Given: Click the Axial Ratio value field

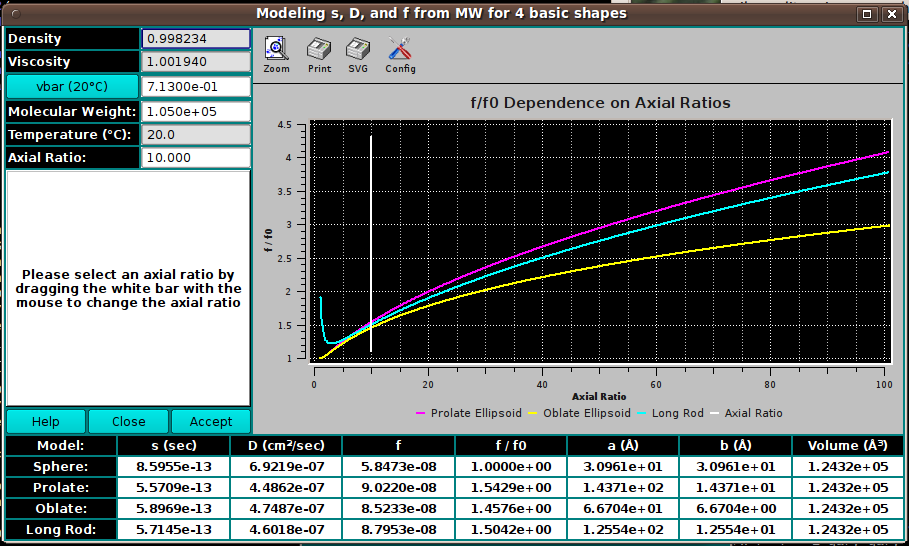Looking at the screenshot, I should point(196,158).
